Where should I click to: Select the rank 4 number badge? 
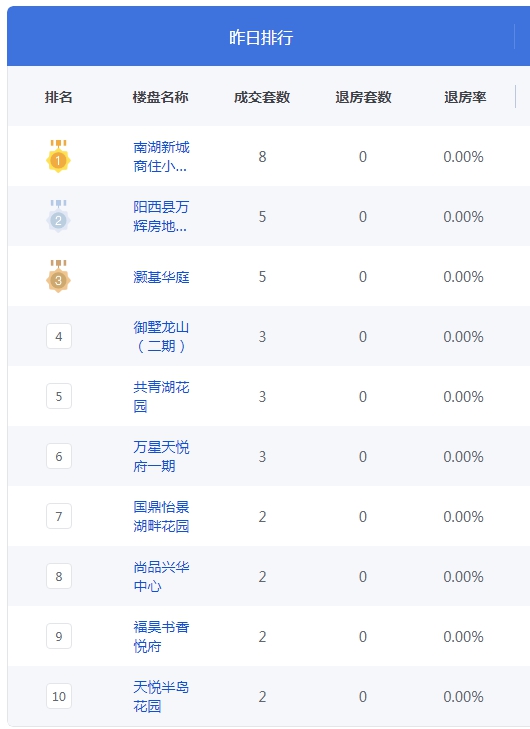tap(59, 336)
